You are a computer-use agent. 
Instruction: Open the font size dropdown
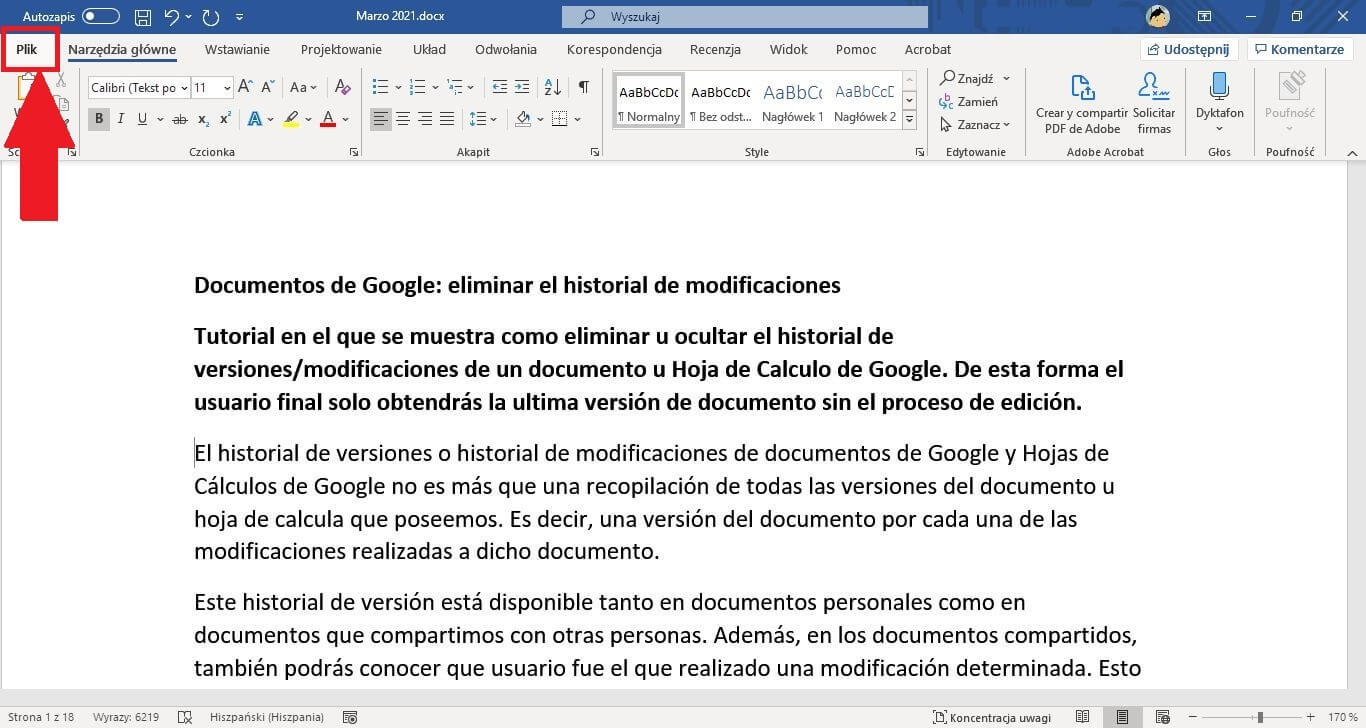click(x=227, y=88)
